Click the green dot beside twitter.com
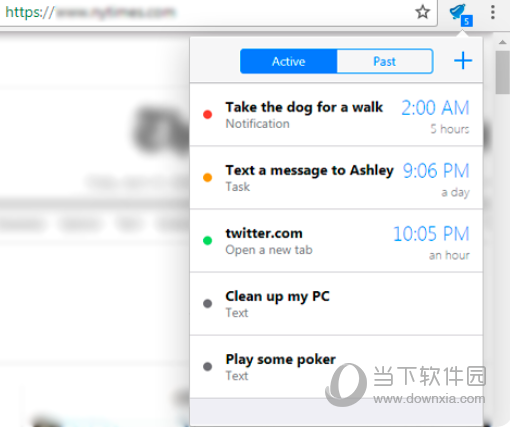This screenshot has height=428, width=510. pyautogui.click(x=207, y=240)
